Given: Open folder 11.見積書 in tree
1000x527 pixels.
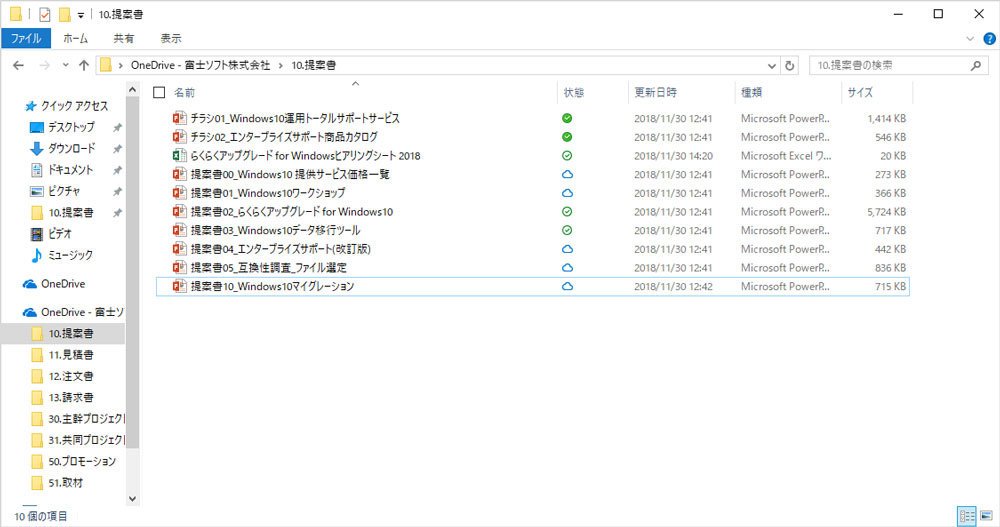Looking at the screenshot, I should [71, 355].
